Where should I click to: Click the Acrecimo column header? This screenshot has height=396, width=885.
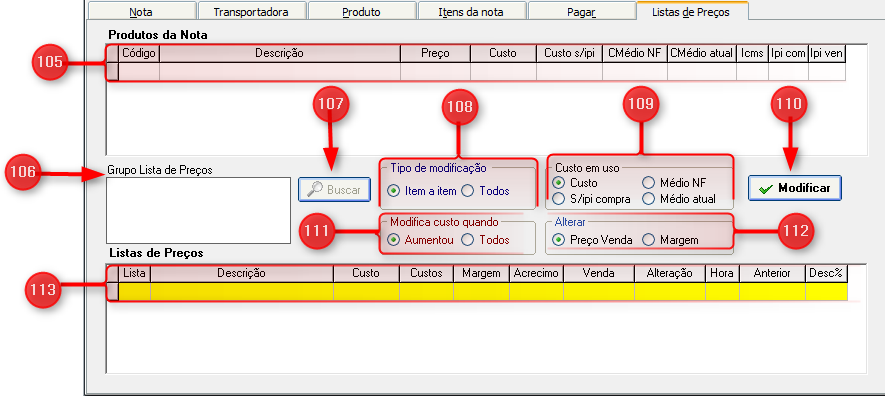coord(536,273)
